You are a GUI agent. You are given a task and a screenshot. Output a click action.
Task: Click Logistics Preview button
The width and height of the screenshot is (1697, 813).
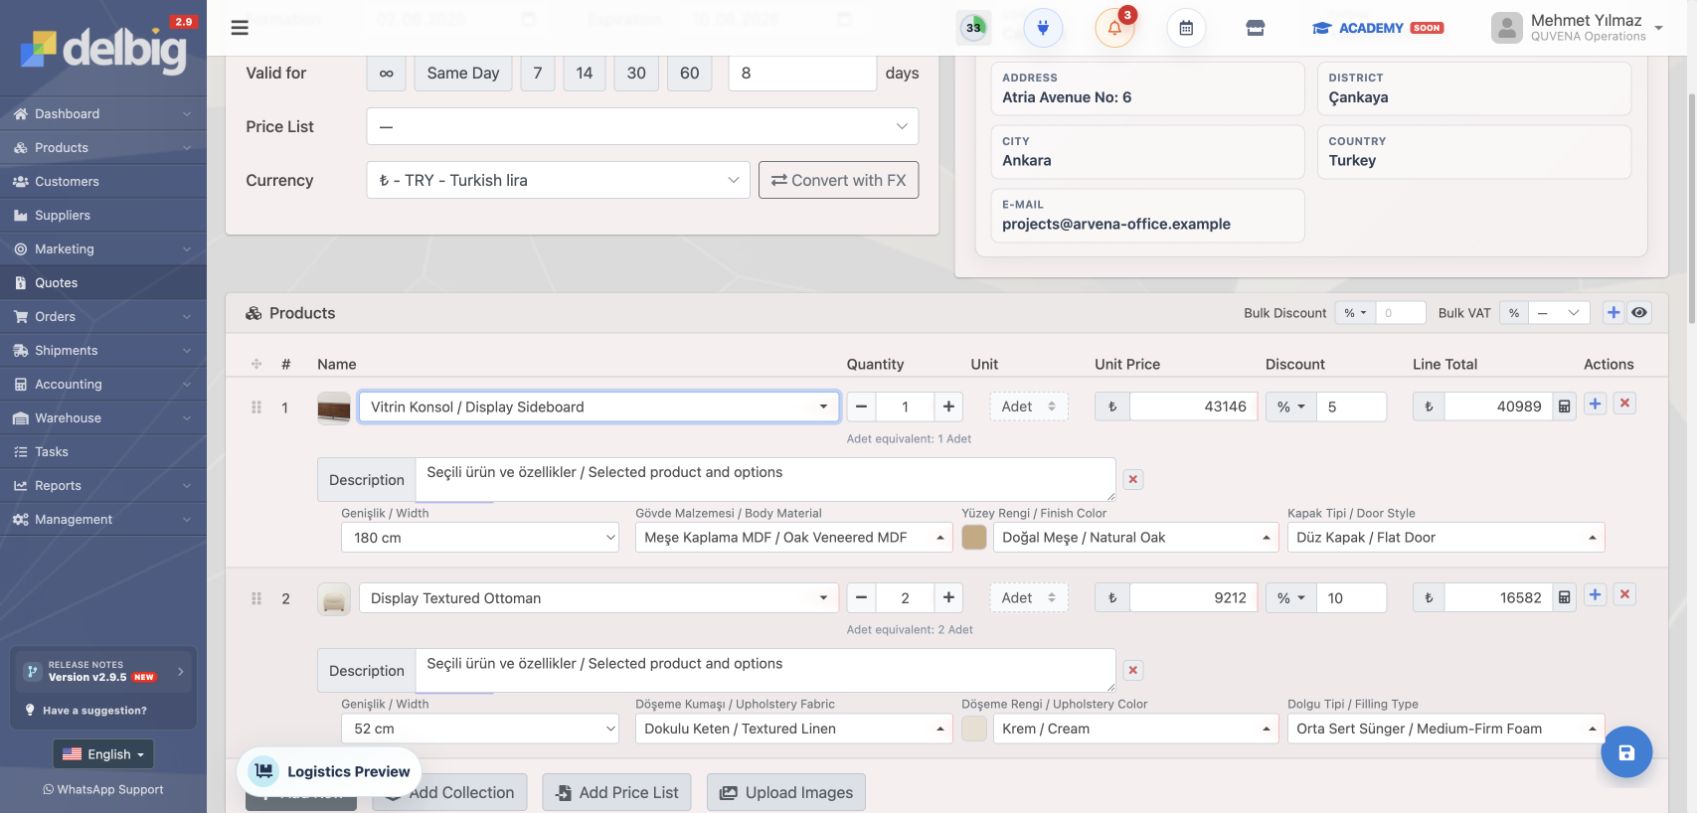(x=329, y=771)
